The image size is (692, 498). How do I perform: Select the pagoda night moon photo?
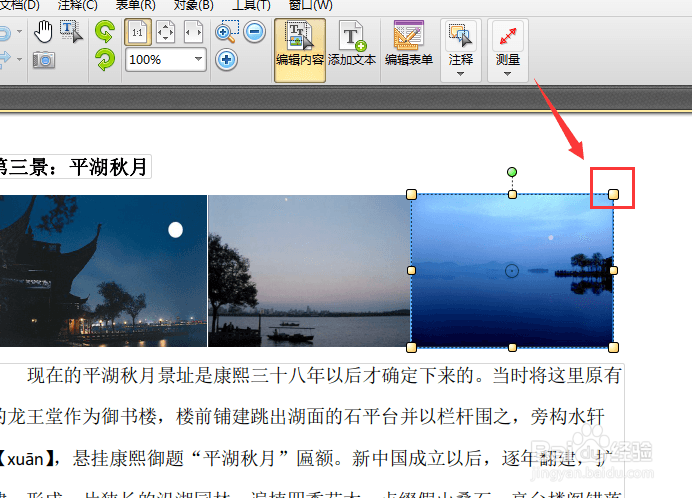coord(103,271)
